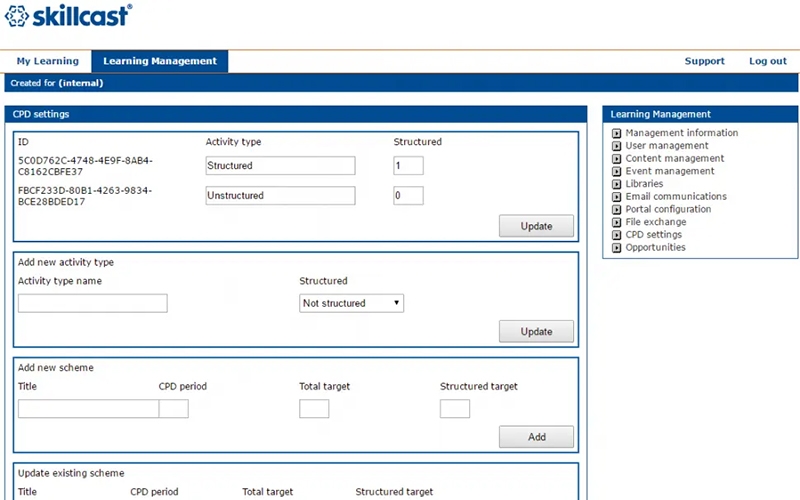This screenshot has height=500, width=800.
Task: Select the Learning Management tab
Action: (159, 61)
